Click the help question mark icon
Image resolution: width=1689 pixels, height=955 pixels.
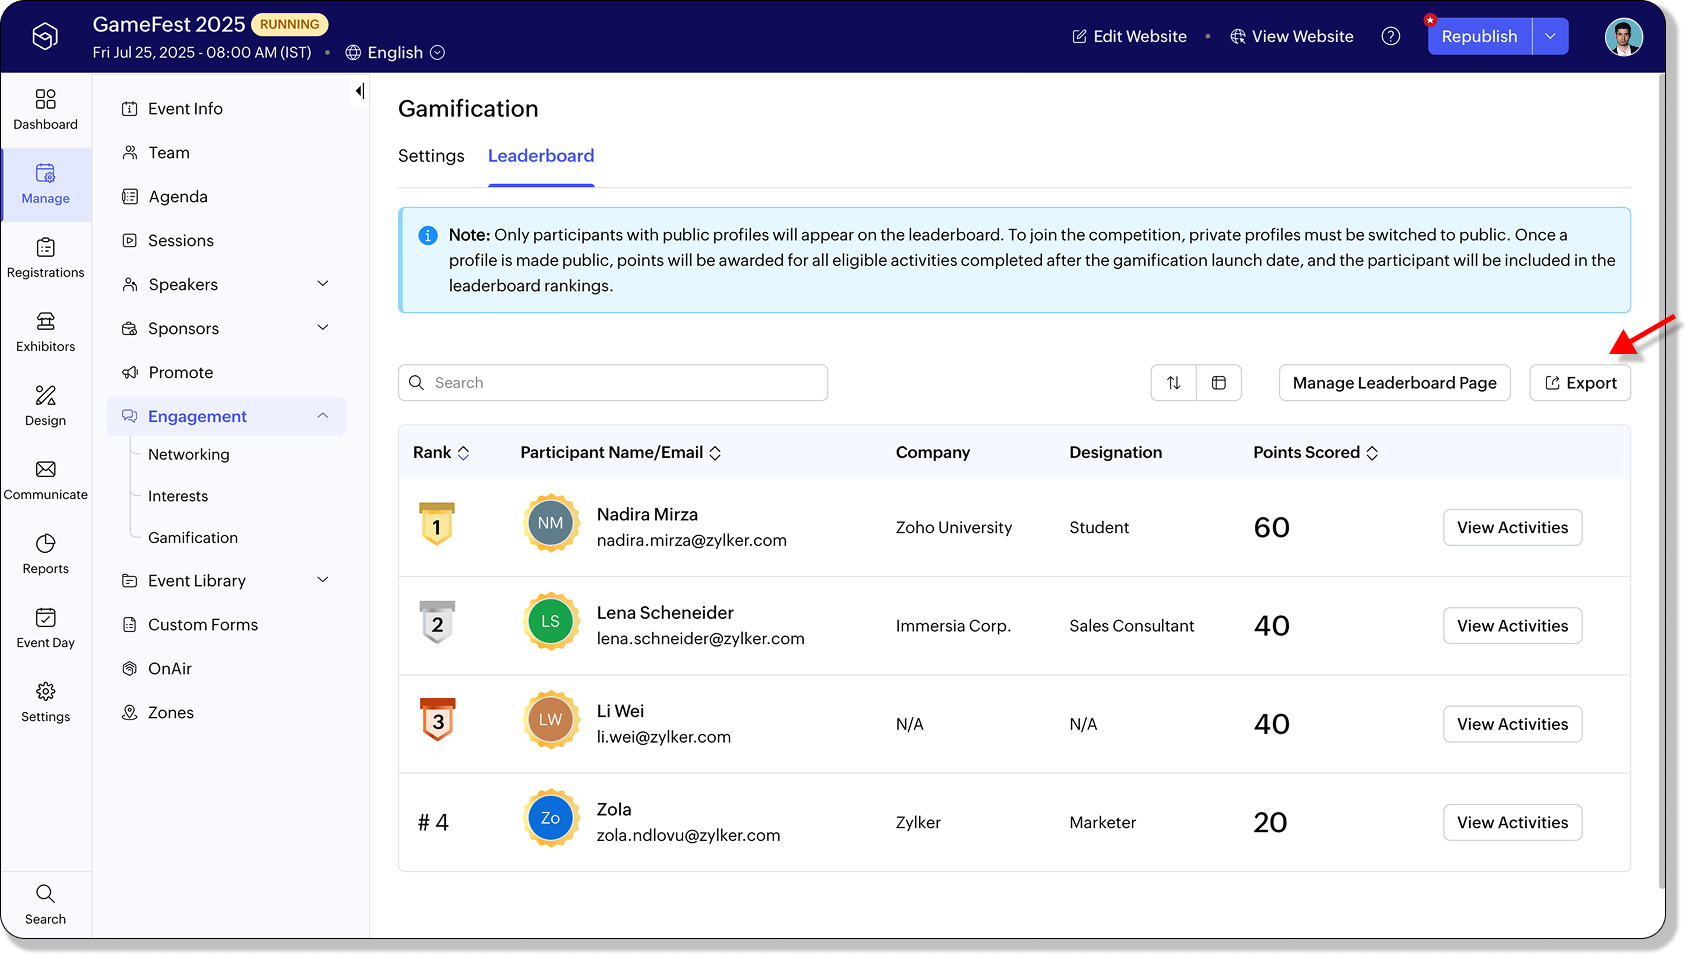pos(1390,36)
